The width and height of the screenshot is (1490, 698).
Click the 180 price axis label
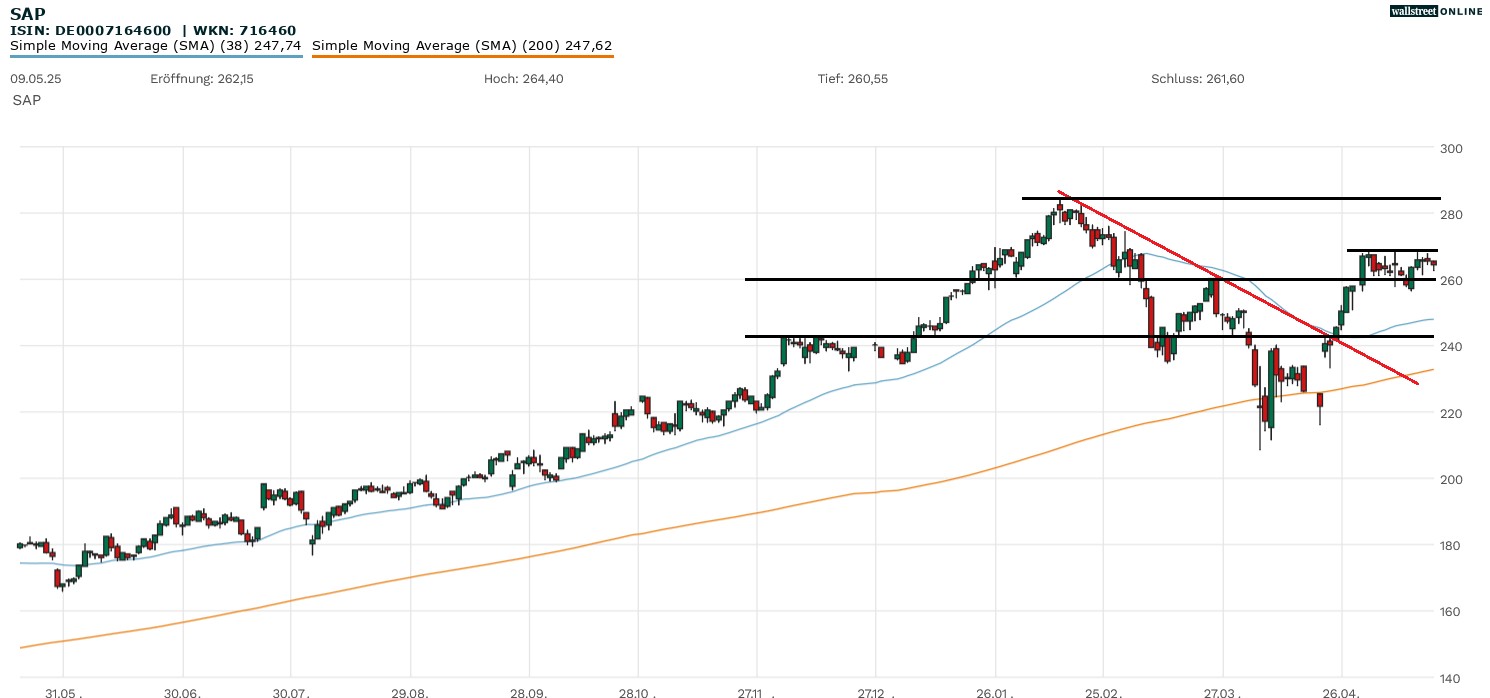1451,545
